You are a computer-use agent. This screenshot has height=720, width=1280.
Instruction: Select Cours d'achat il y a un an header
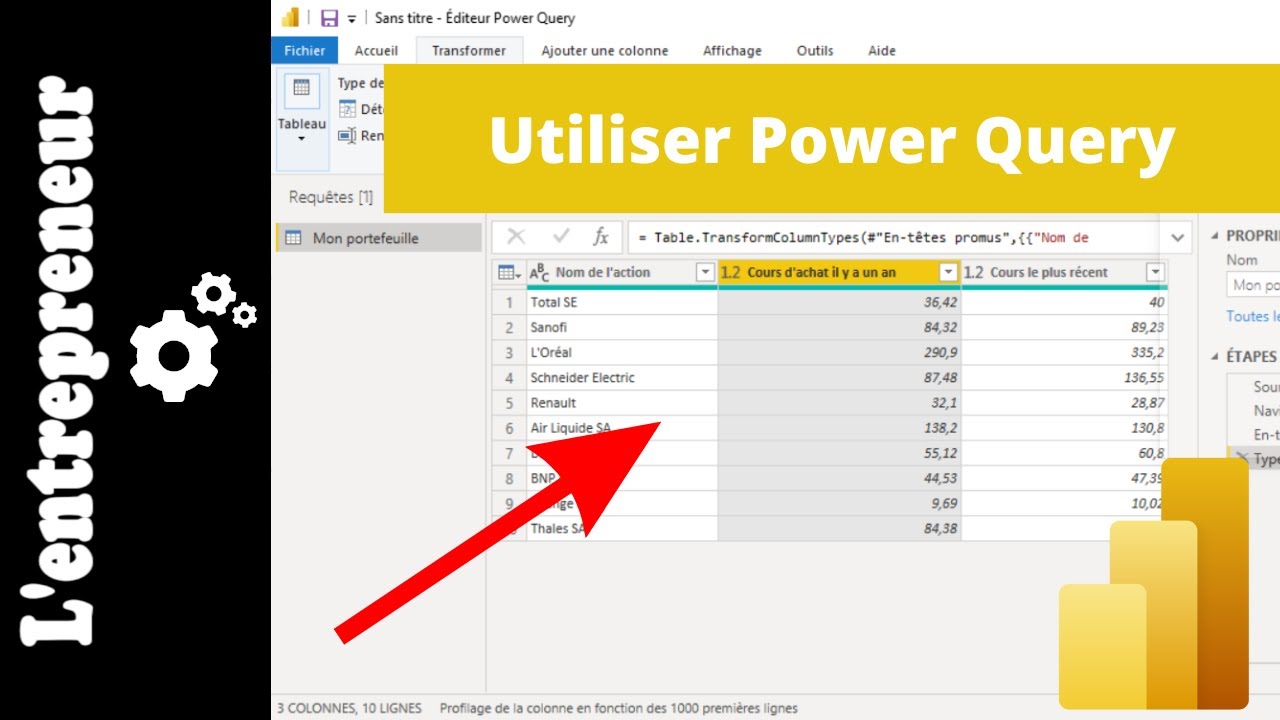coord(839,272)
